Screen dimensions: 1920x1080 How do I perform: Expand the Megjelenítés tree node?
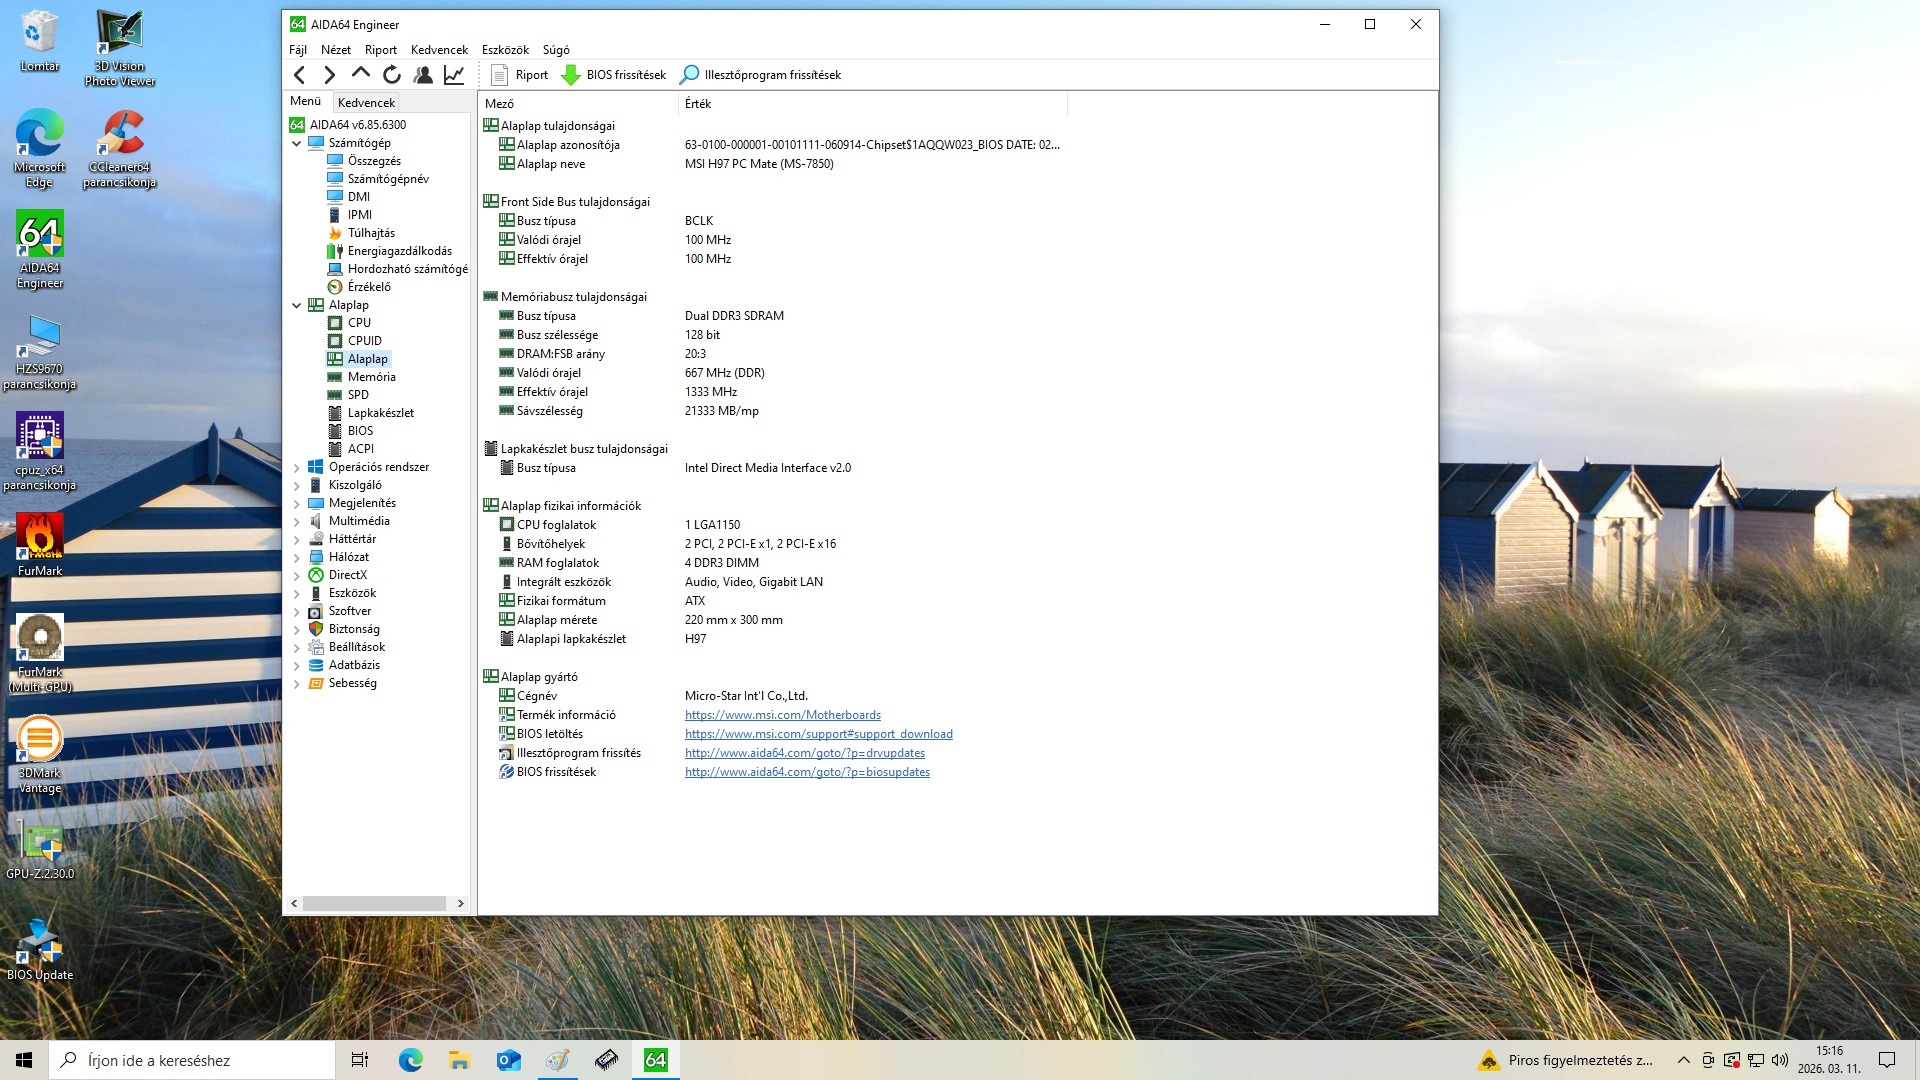(297, 503)
